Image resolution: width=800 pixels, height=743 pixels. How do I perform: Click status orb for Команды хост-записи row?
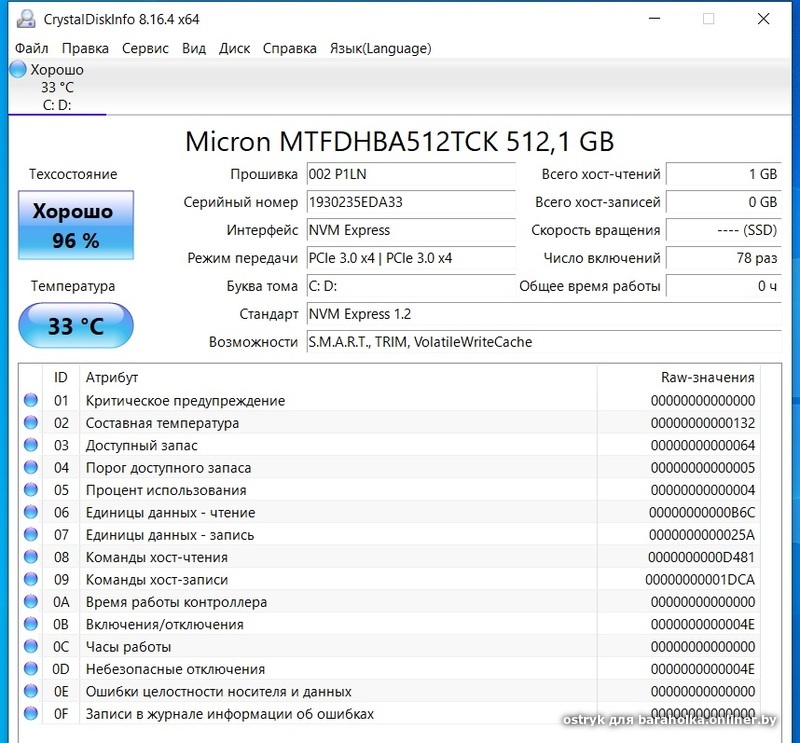(31, 579)
